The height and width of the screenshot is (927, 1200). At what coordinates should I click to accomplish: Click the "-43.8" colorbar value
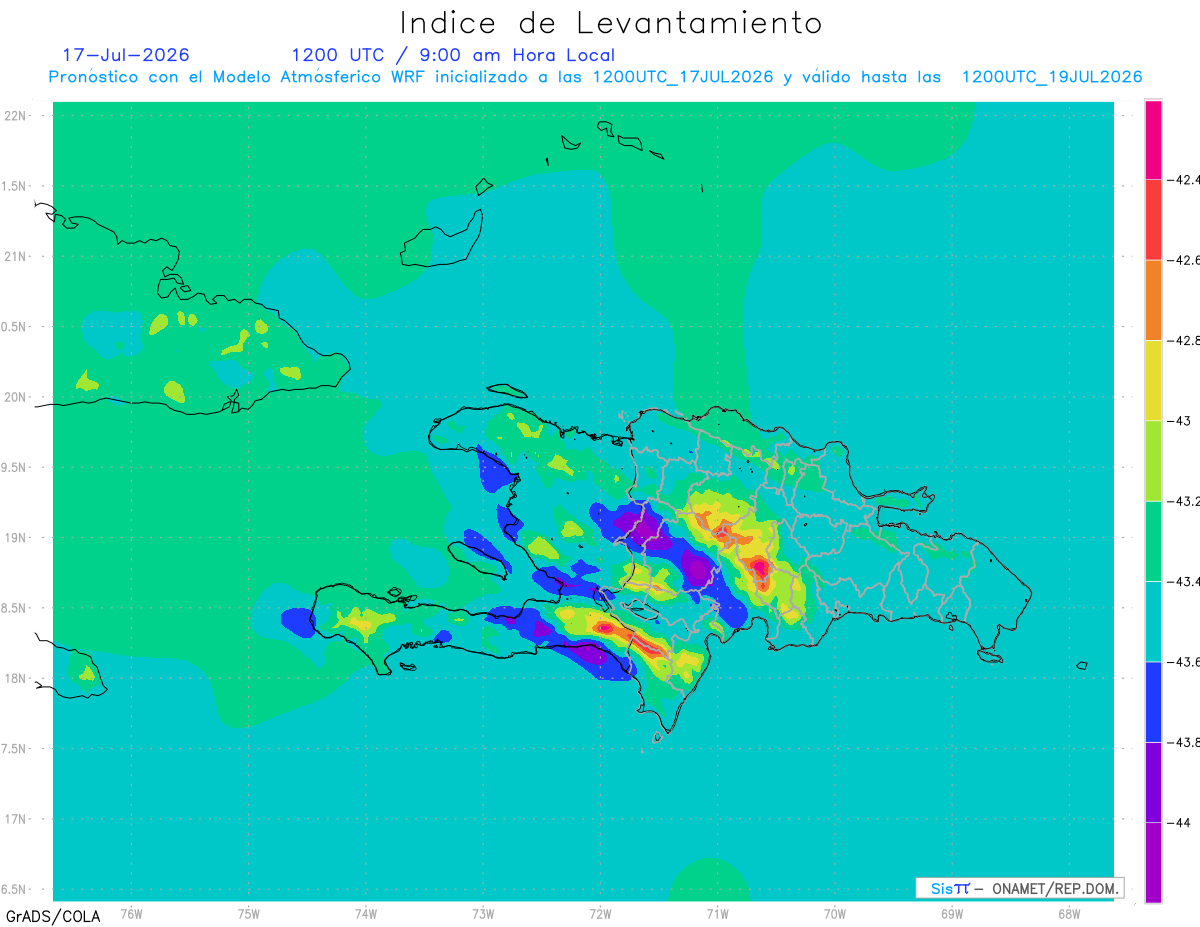coord(1185,742)
